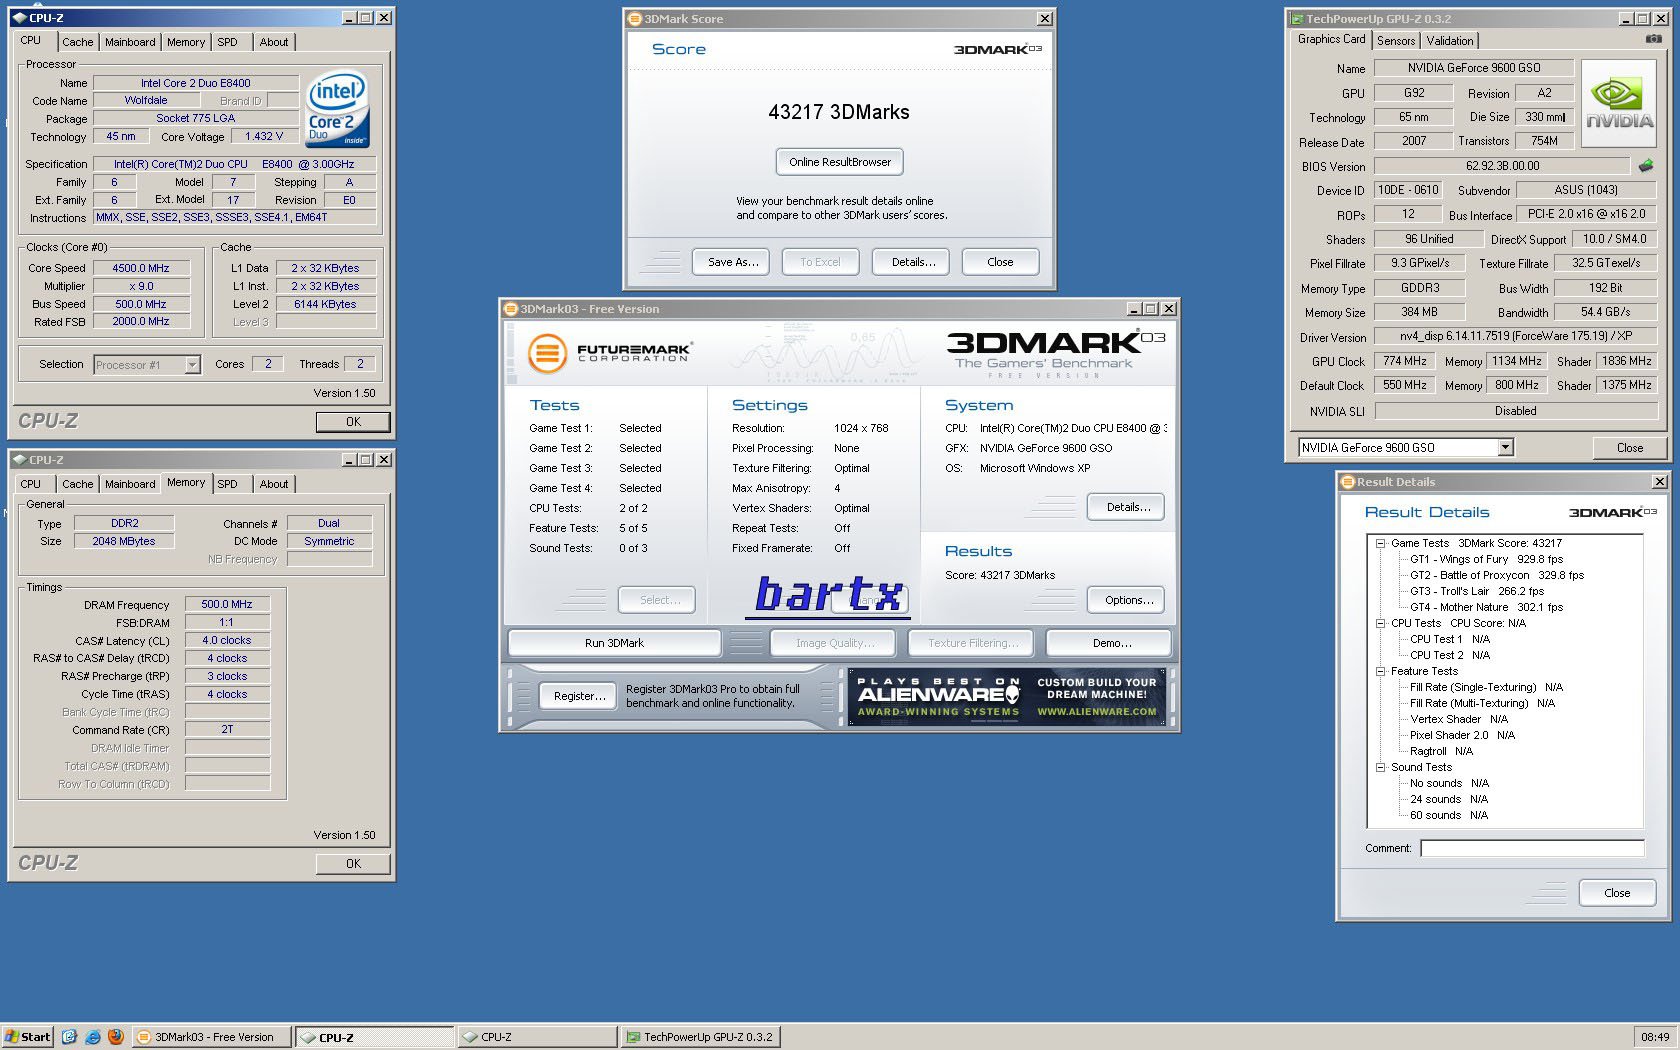1680x1050 pixels.
Task: Switch to 3DMark03 - Free Version taskbar button
Action: click(x=212, y=1037)
